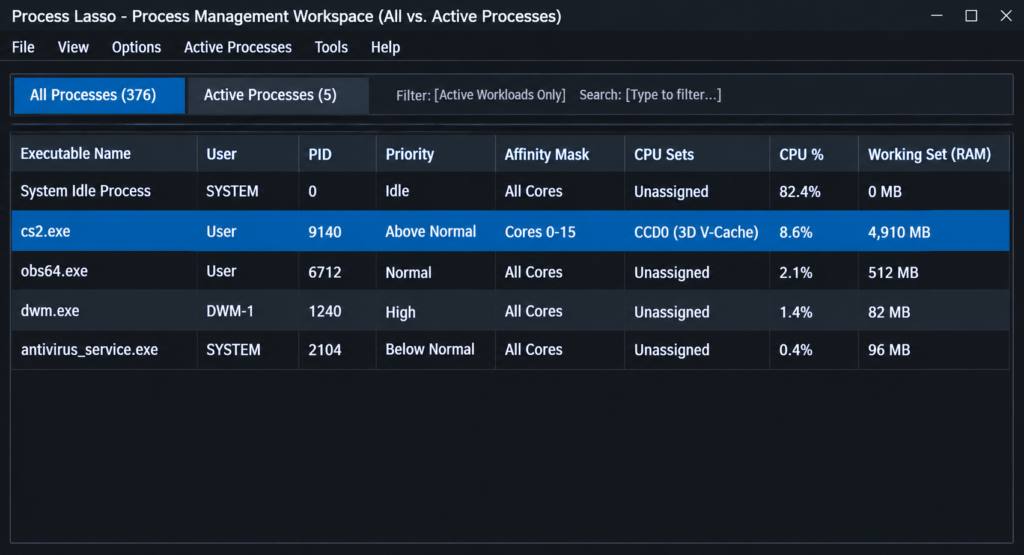Switch to Active Processes (5) tab
Viewport: 1024px width, 555px height.
point(278,95)
